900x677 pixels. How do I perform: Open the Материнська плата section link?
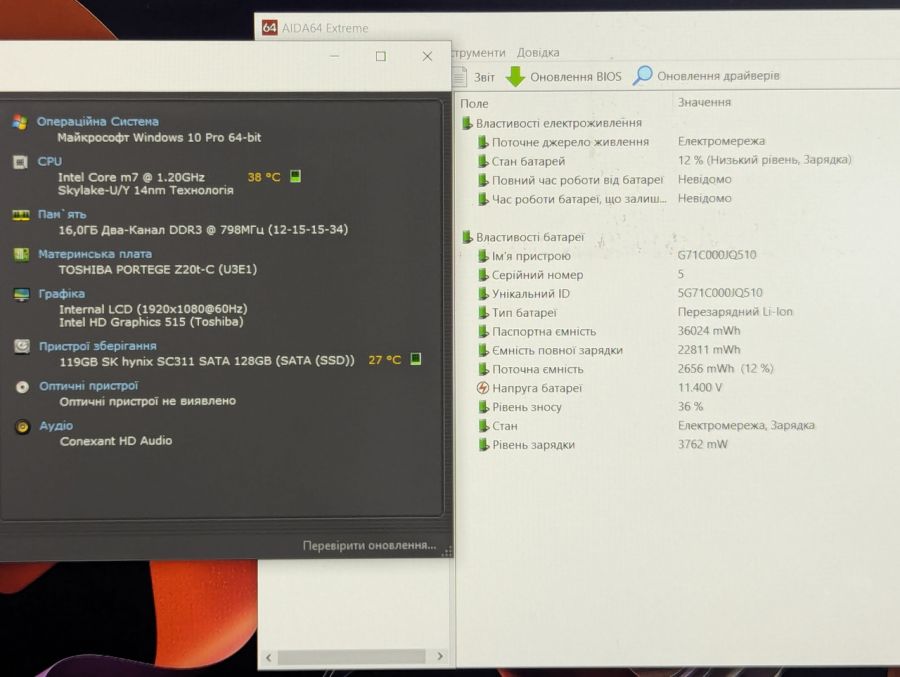(95, 254)
